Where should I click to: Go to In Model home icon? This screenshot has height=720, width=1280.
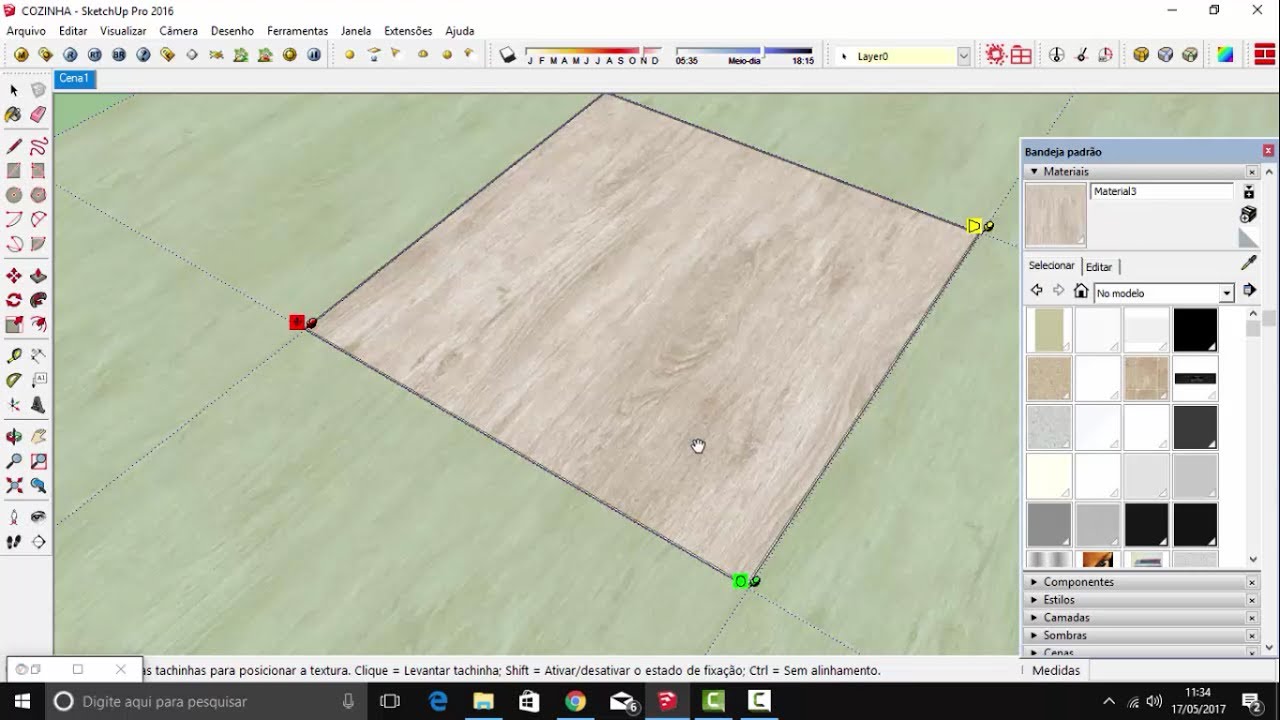click(1081, 291)
